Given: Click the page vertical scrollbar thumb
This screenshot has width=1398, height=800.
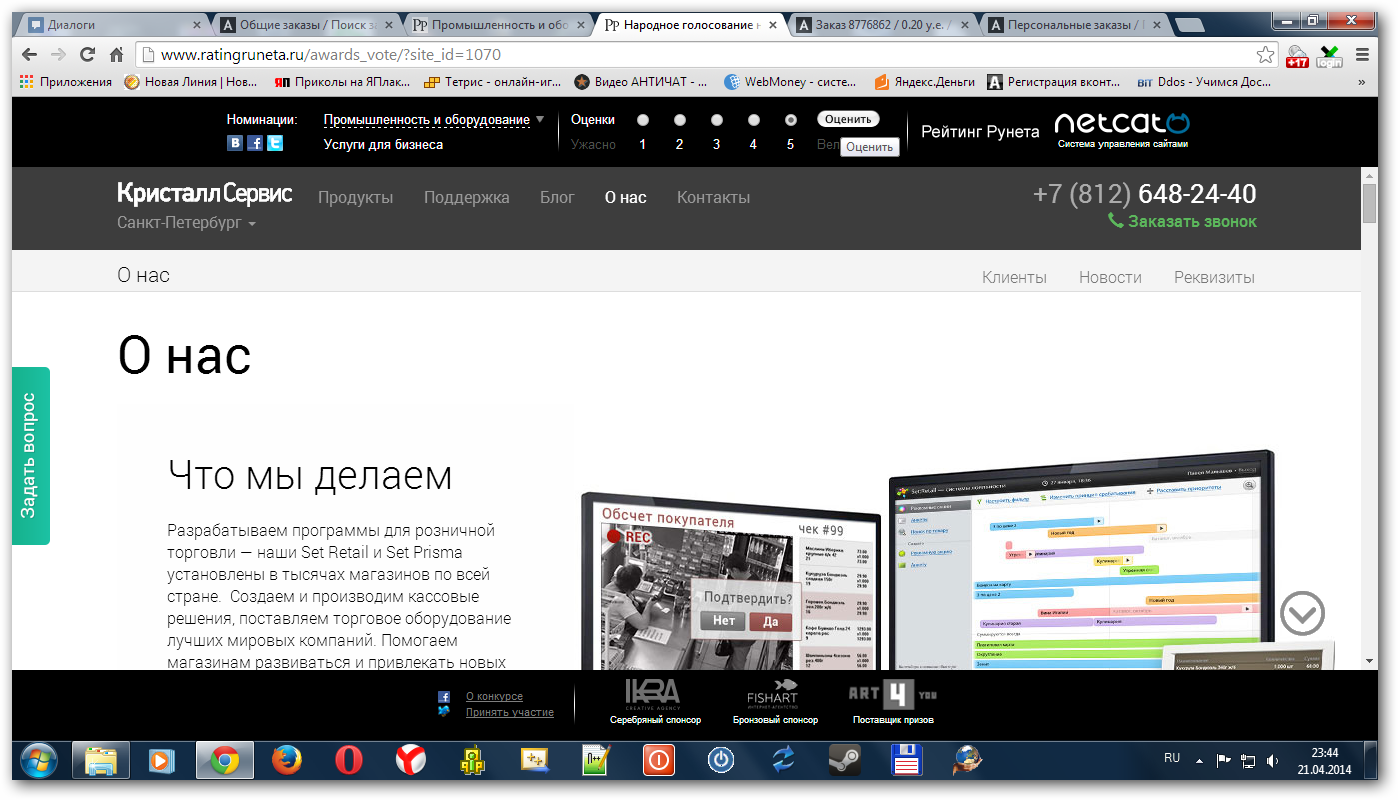Looking at the screenshot, I should coord(1369,203).
